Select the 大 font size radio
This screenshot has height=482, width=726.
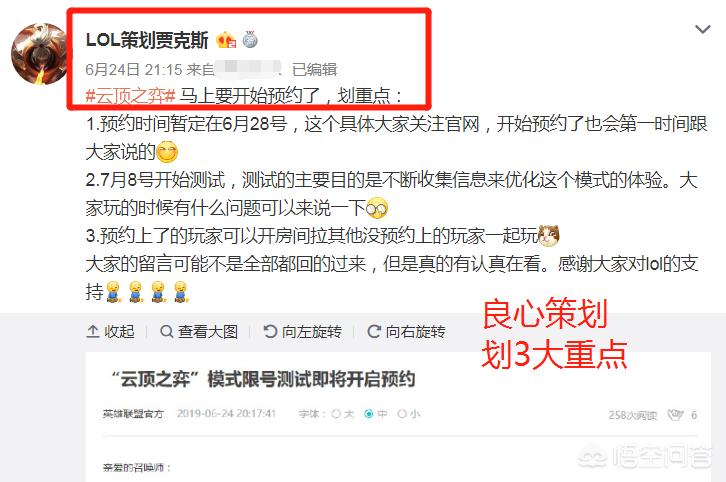(336, 414)
